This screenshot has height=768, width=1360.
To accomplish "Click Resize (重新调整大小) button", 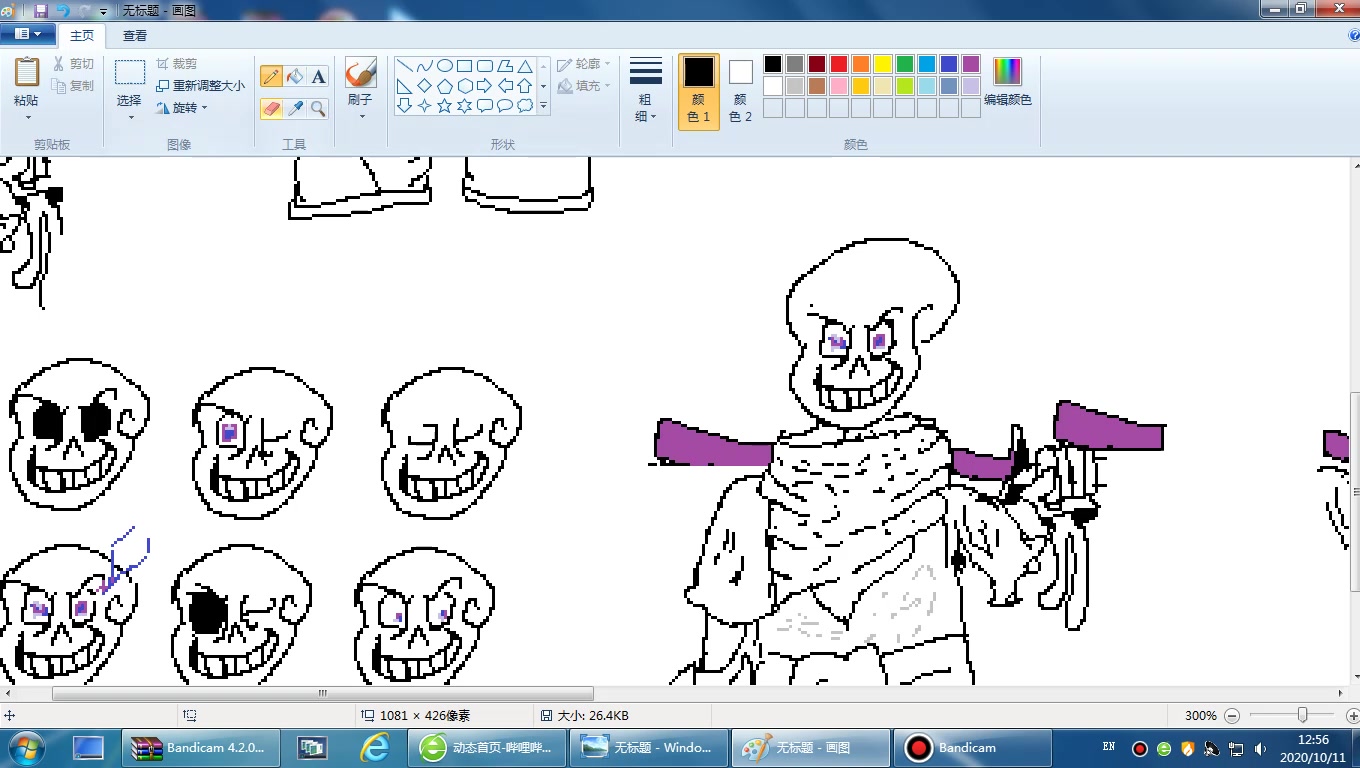I will (200, 86).
